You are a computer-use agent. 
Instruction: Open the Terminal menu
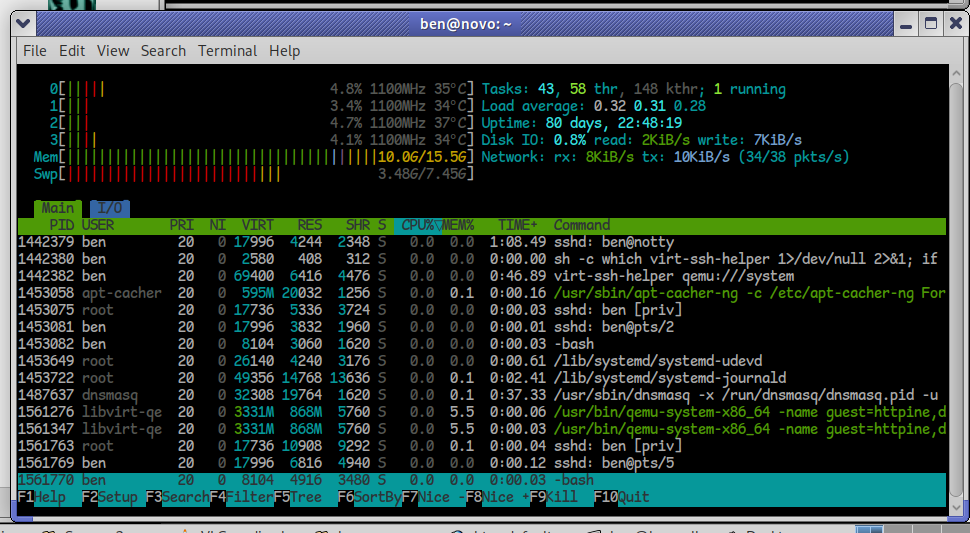click(227, 51)
